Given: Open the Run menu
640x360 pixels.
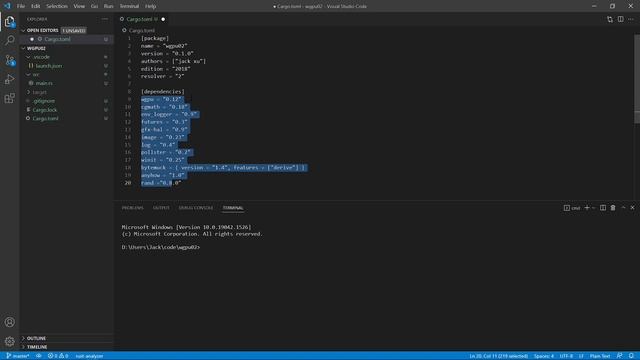Looking at the screenshot, I should (x=109, y=6).
